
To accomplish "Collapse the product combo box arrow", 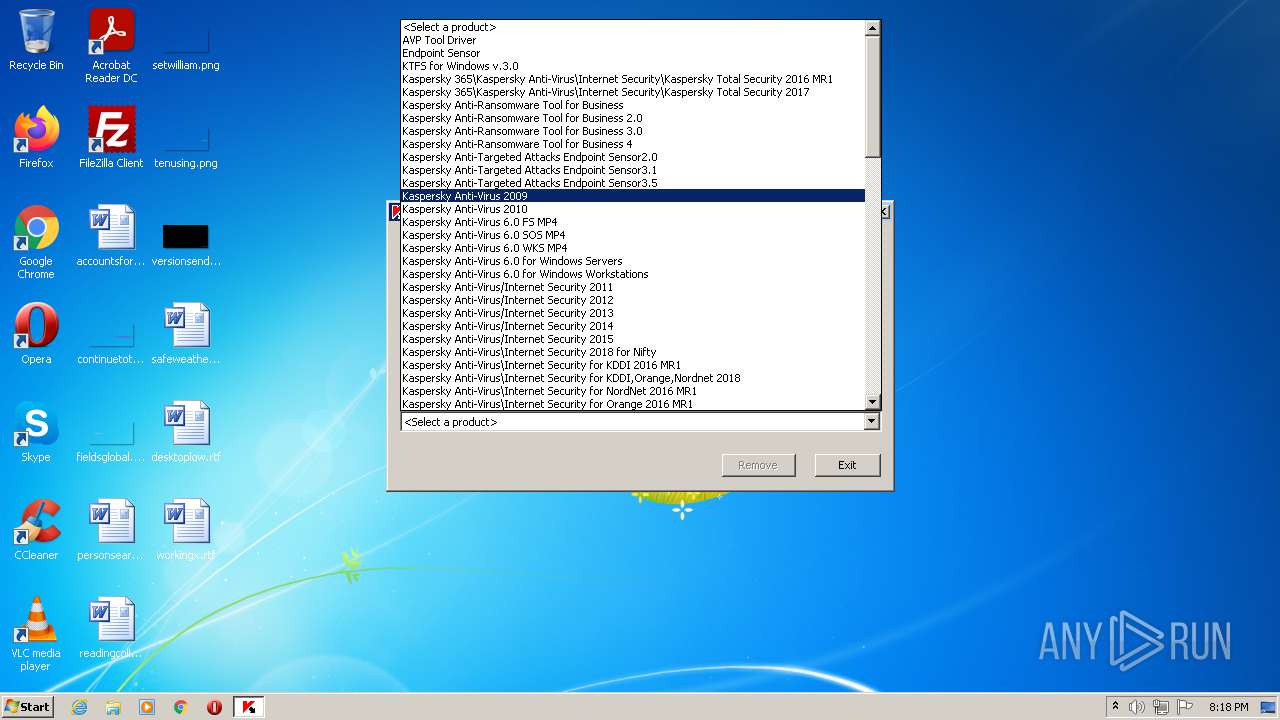I will point(871,422).
